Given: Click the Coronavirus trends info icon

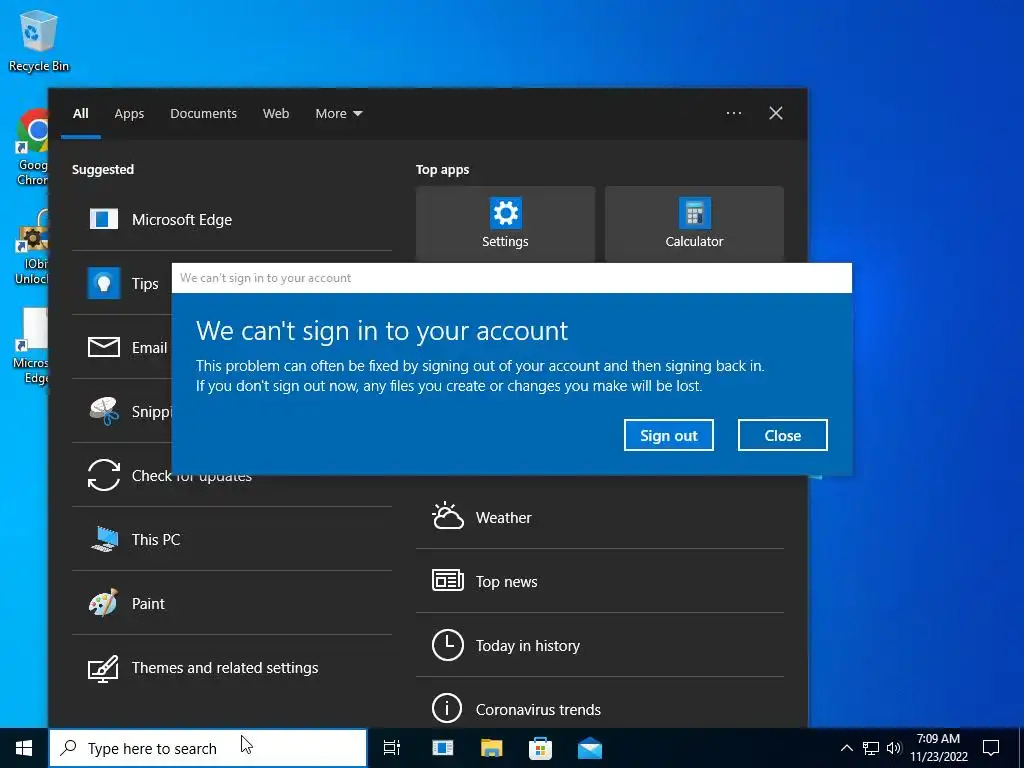Looking at the screenshot, I should [x=448, y=709].
